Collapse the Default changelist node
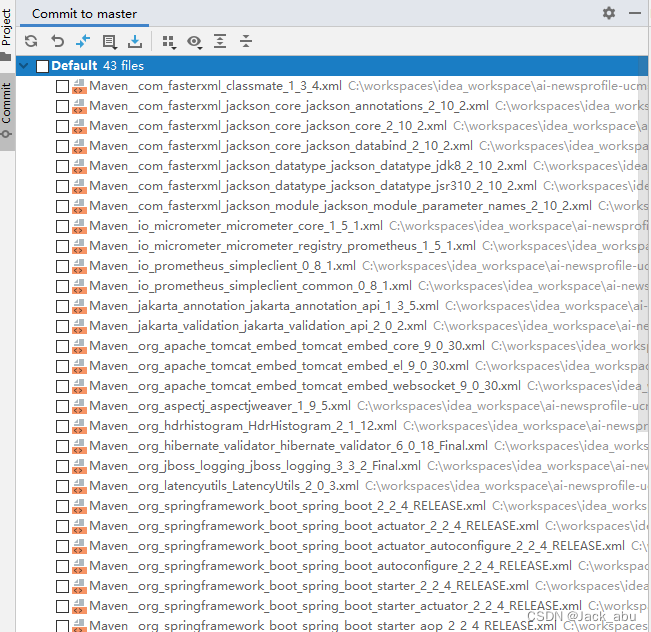The width and height of the screenshot is (651, 632). (x=24, y=66)
